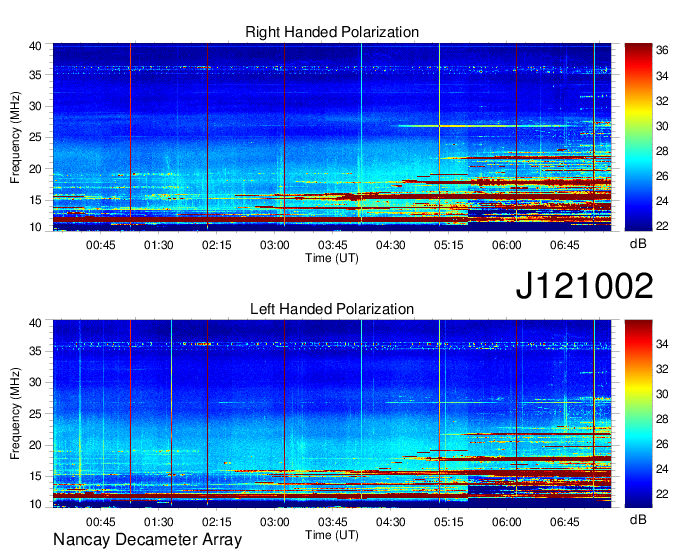Viewport: 680px width, 552px height.
Task: Click the top right-handed polarization spectrogram
Action: 332,137
